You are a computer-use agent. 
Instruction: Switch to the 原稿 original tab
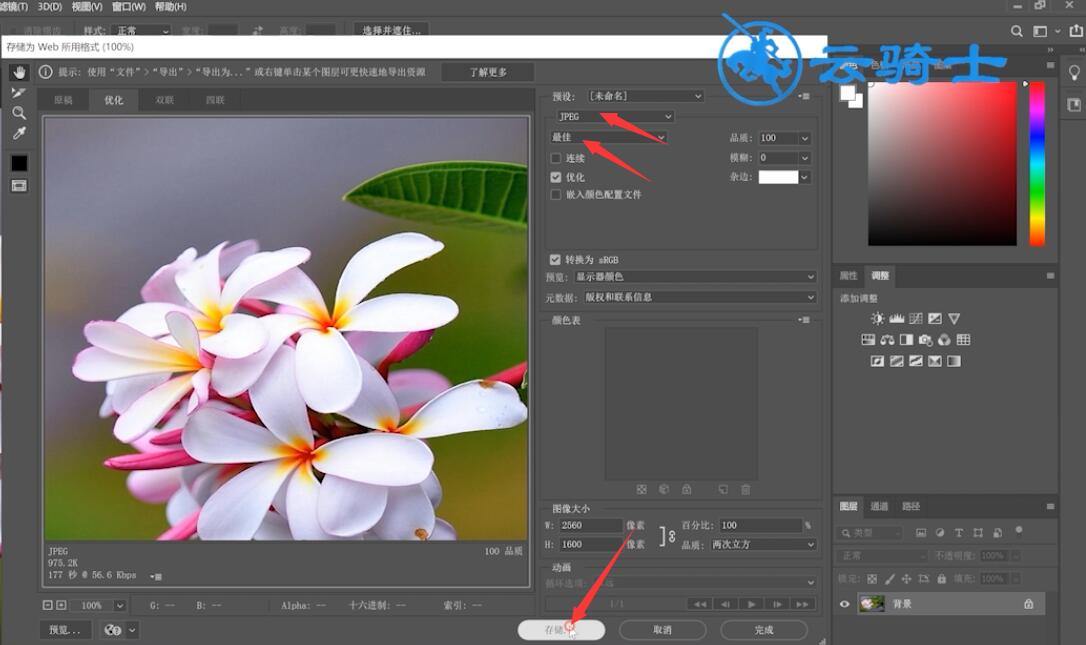[63, 100]
